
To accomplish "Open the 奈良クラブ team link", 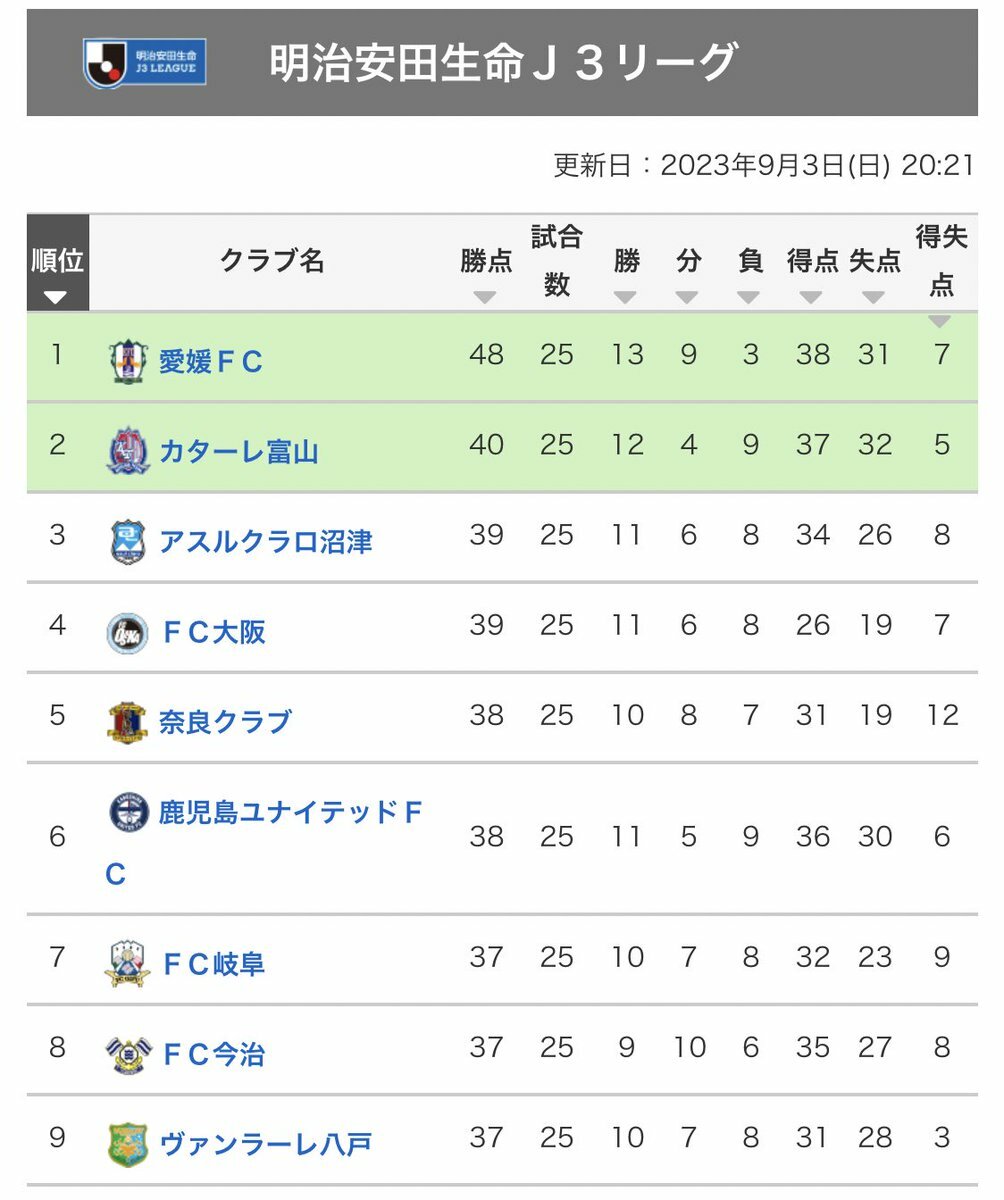I will point(225,722).
